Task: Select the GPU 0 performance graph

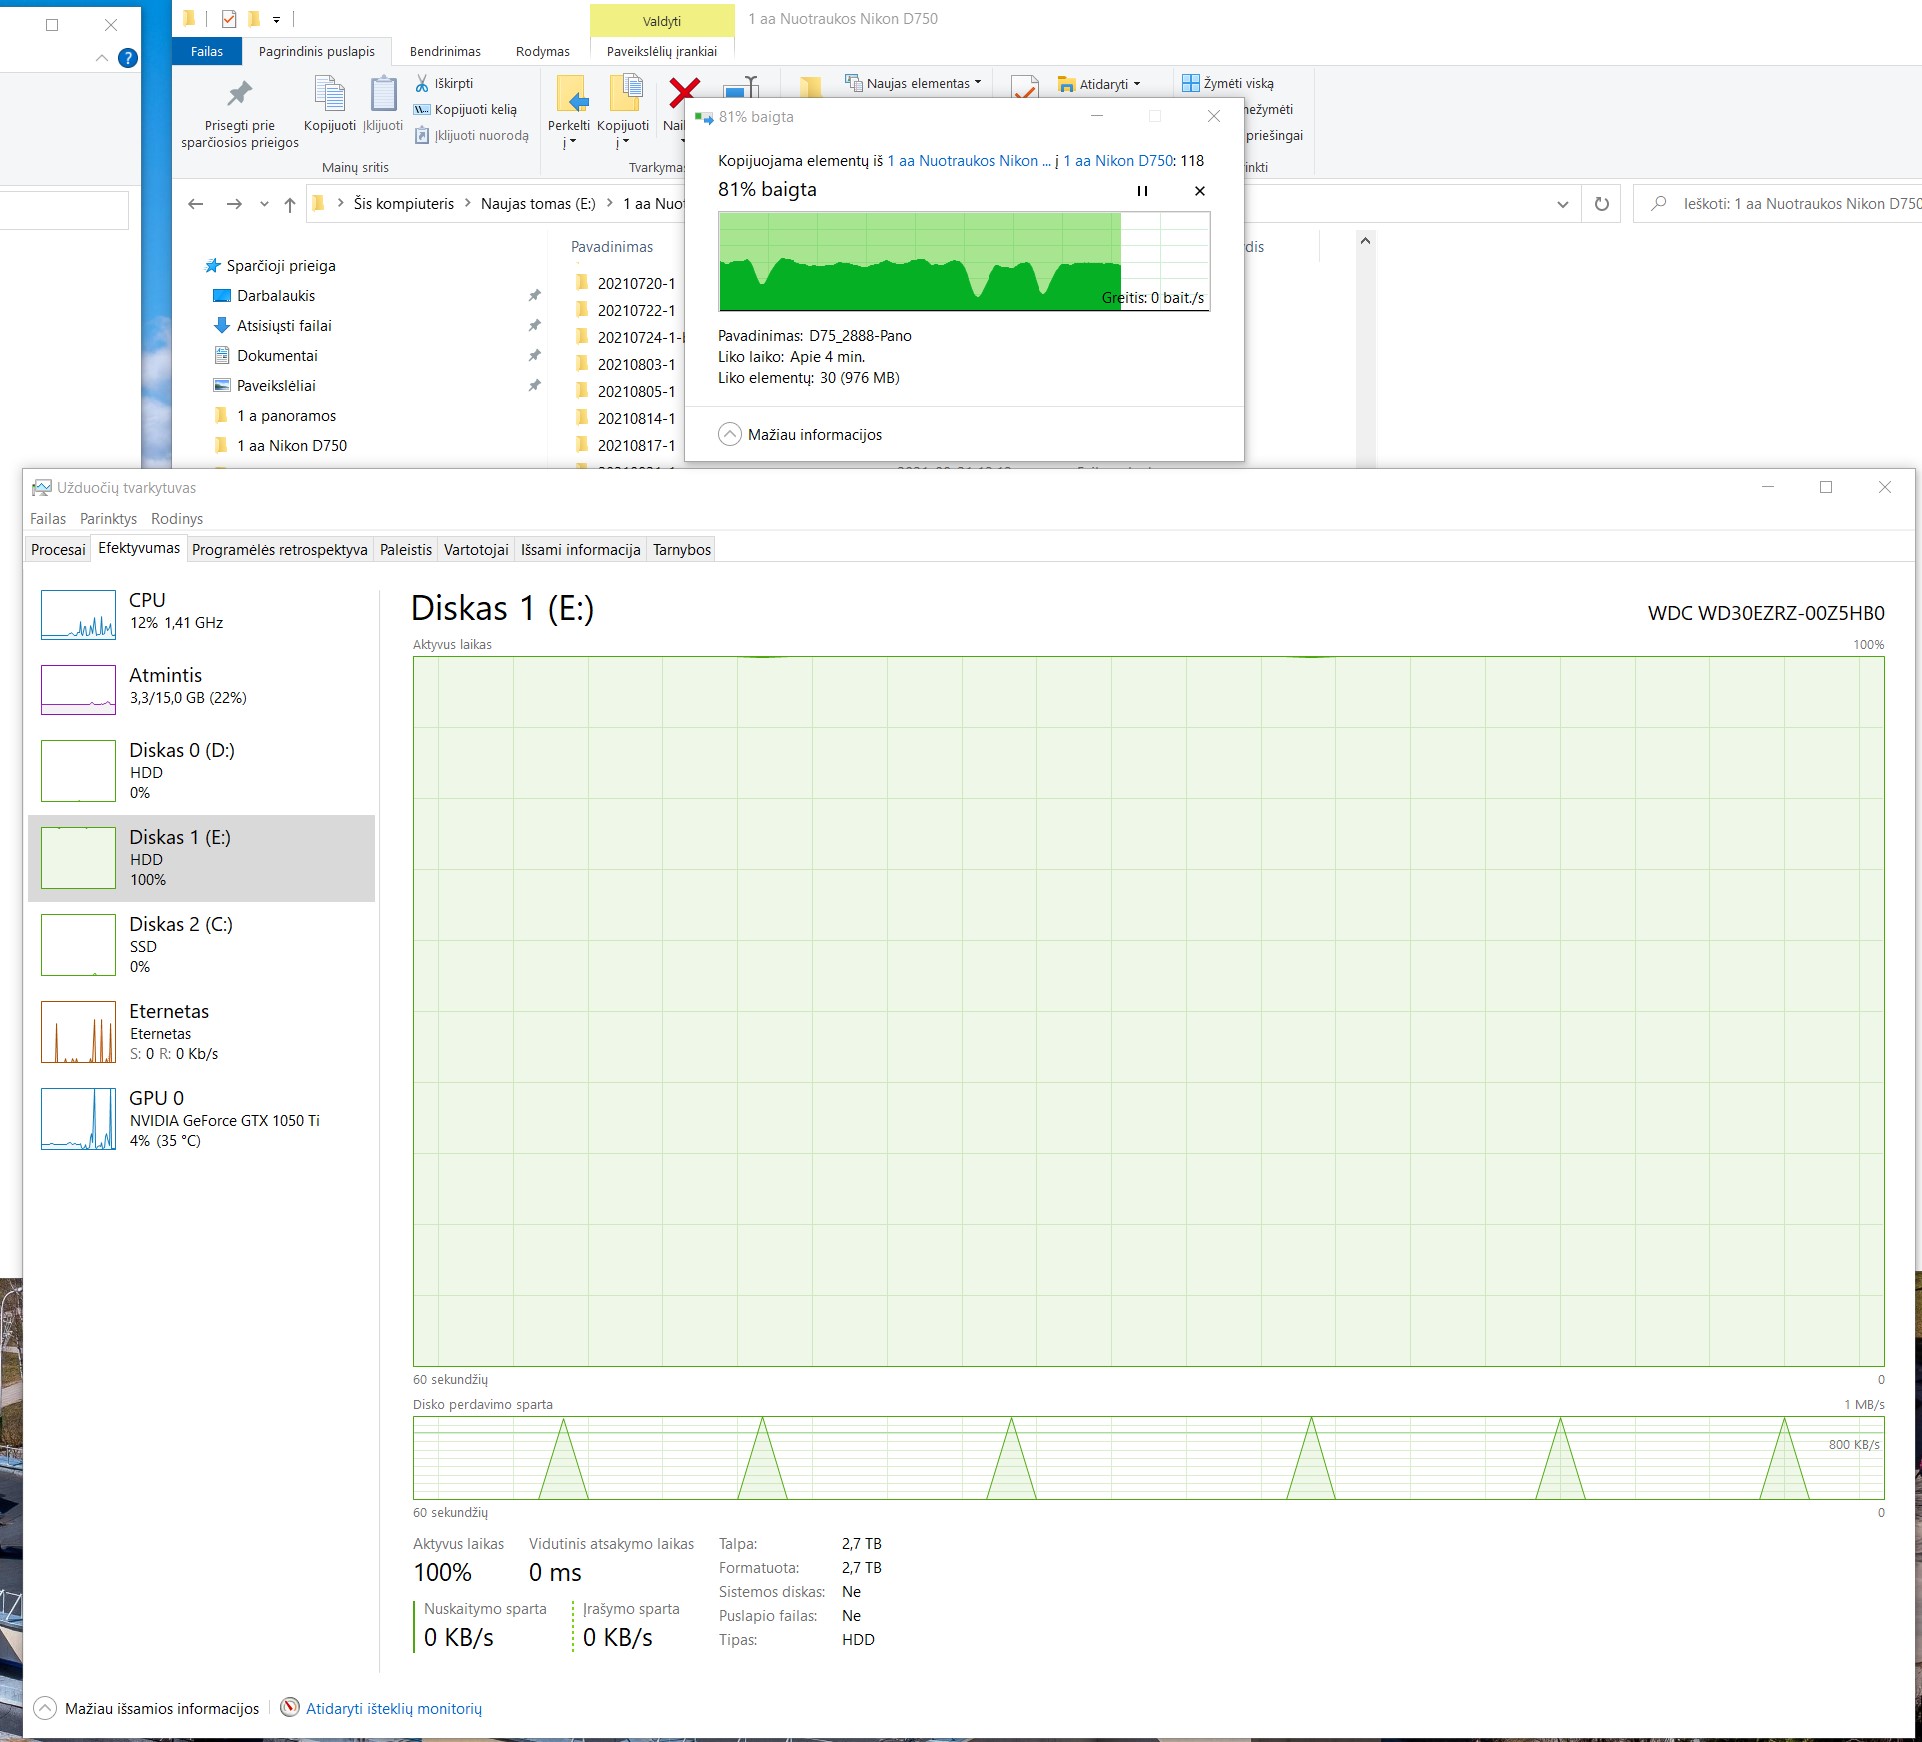Action: (x=78, y=1119)
